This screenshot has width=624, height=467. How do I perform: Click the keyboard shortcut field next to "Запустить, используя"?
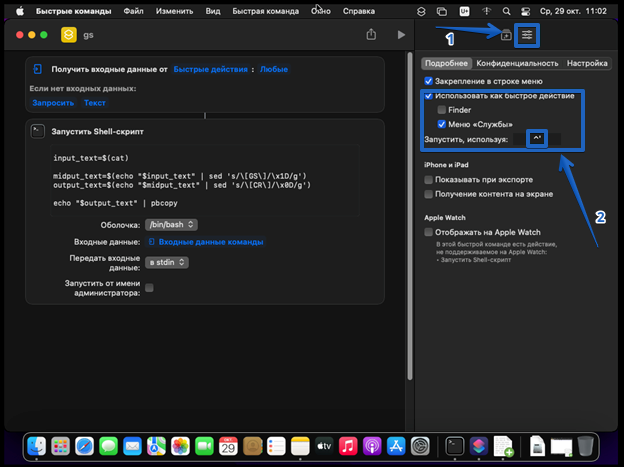(537, 139)
